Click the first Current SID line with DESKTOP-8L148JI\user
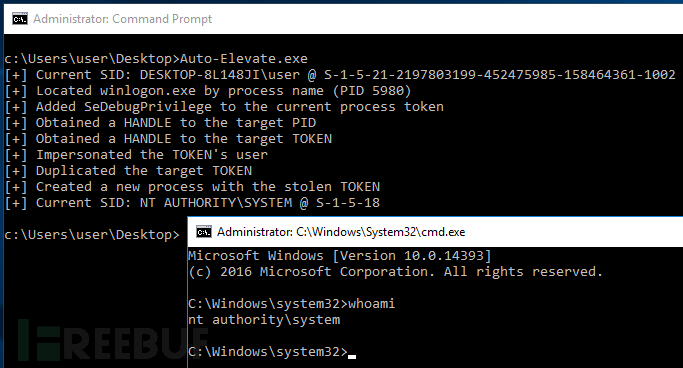The width and height of the screenshot is (683, 368). point(340,75)
